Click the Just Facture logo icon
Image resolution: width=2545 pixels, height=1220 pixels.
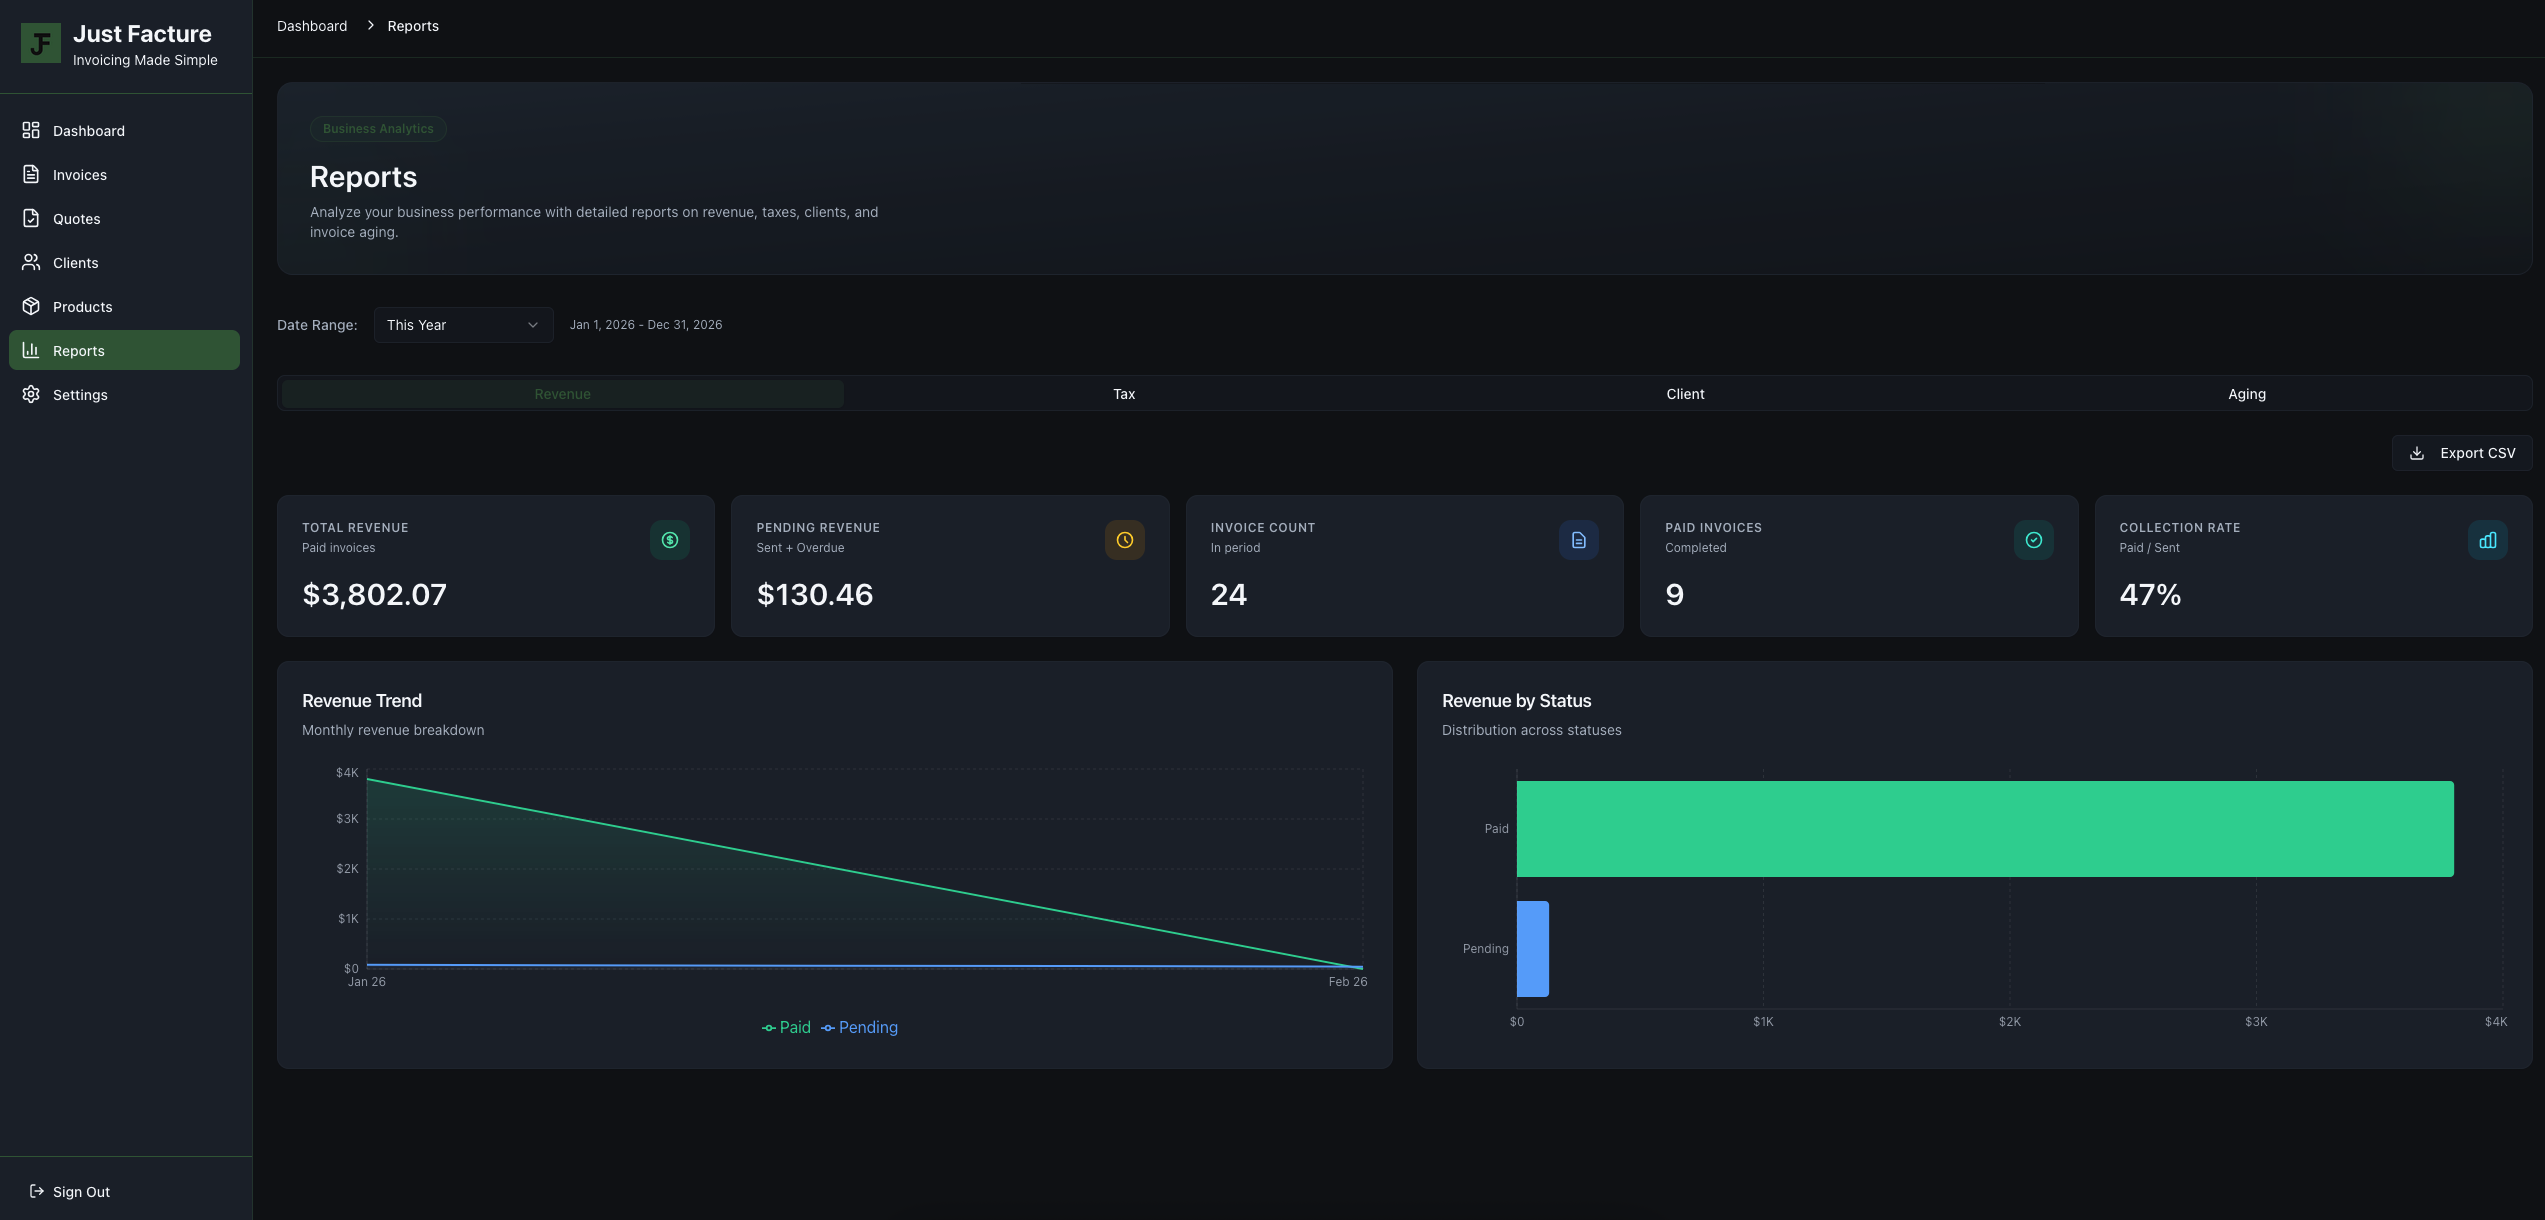pyautogui.click(x=41, y=44)
